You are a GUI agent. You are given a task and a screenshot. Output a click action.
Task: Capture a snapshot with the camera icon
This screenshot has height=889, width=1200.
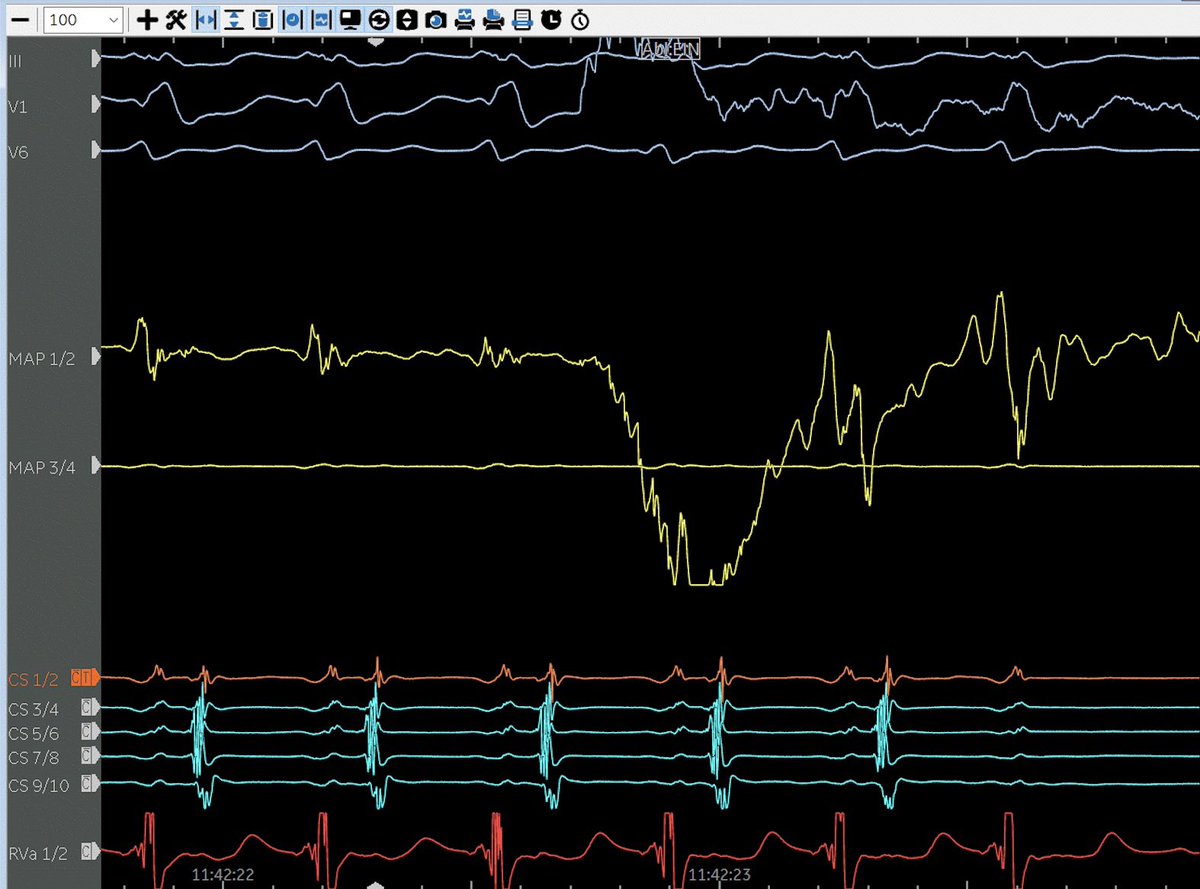coord(435,19)
